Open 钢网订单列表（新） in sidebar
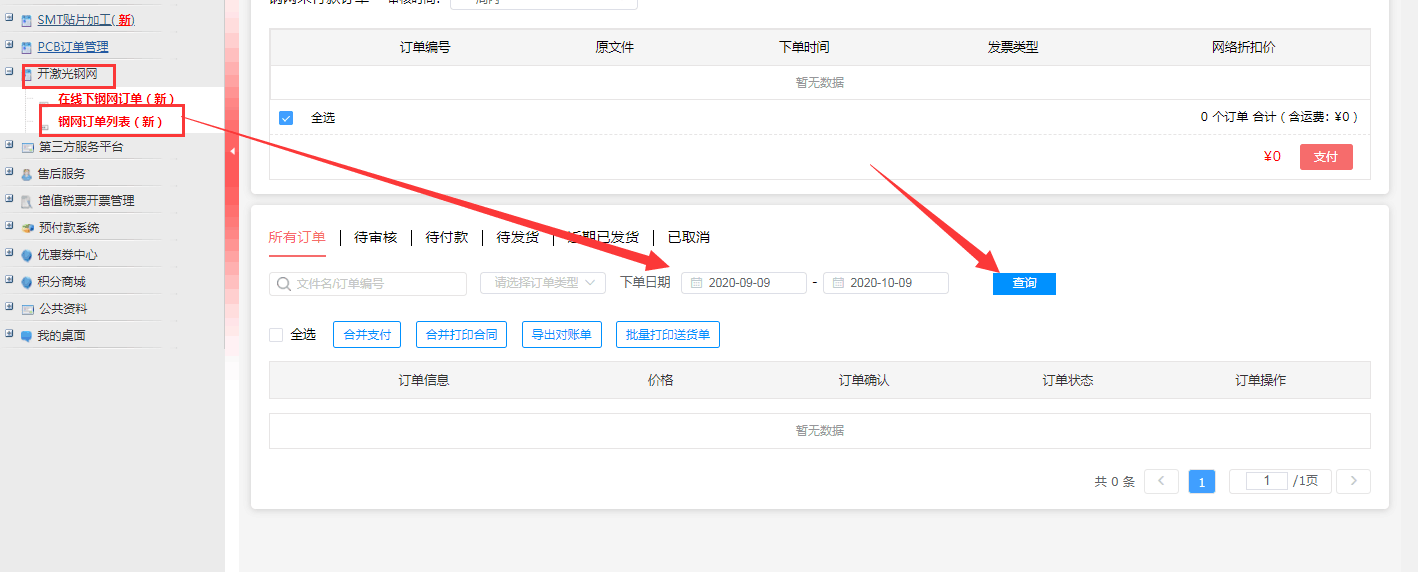The height and width of the screenshot is (572, 1419). 110,122
